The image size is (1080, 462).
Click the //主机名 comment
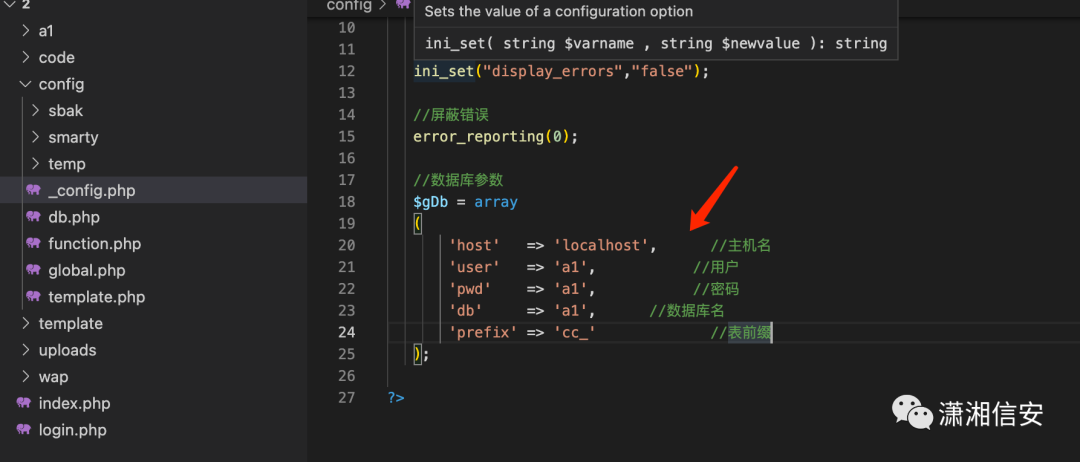[741, 245]
